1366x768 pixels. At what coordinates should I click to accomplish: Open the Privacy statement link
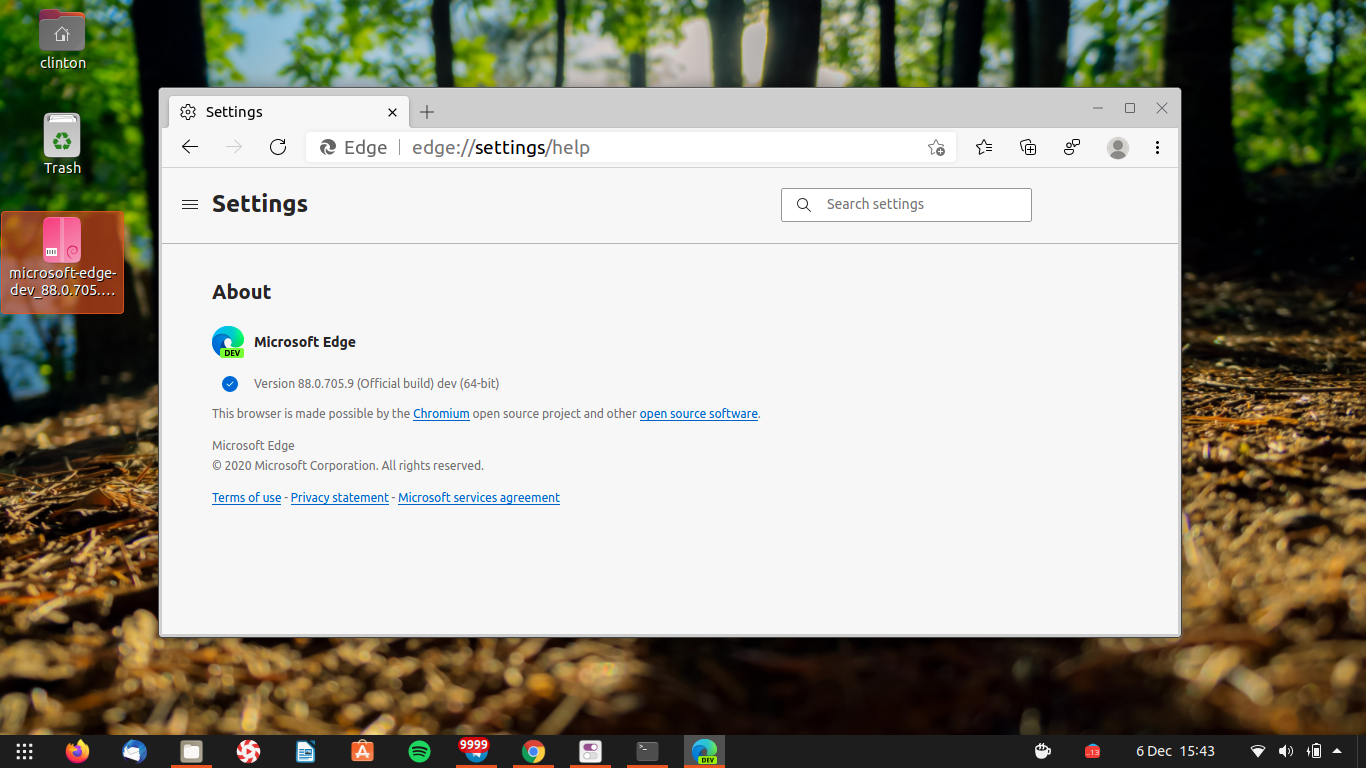[340, 497]
